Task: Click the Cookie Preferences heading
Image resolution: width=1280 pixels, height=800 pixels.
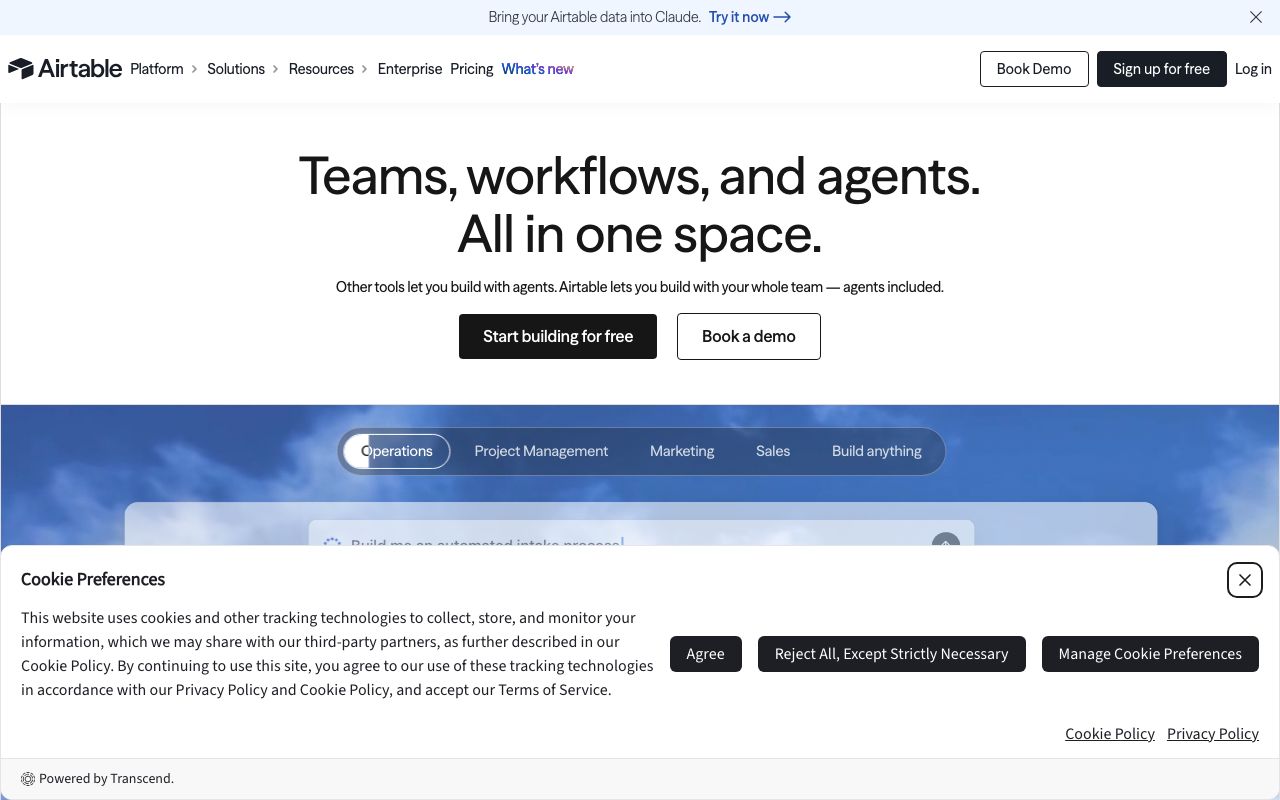Action: (93, 579)
